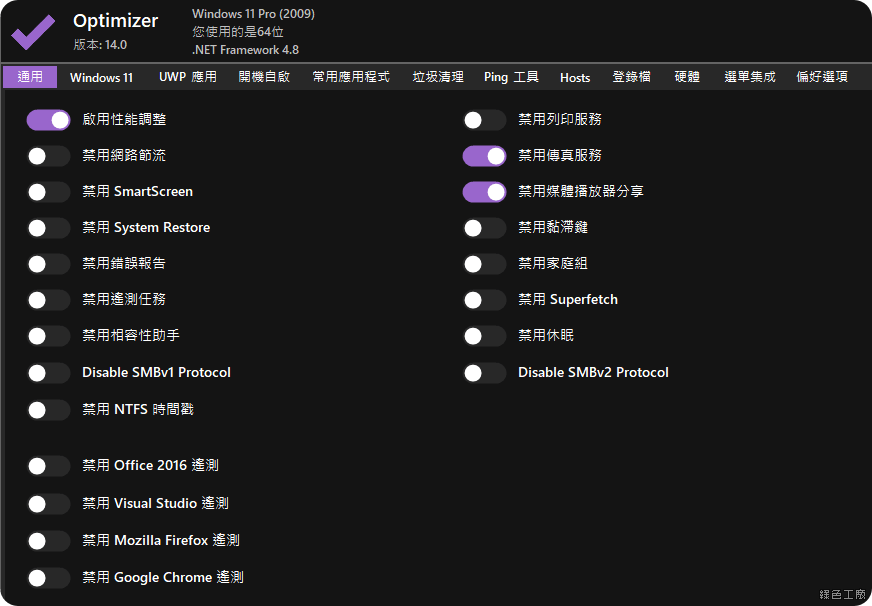Turn off the 啟用性能調整 toggle
The height and width of the screenshot is (606, 872).
[48, 120]
